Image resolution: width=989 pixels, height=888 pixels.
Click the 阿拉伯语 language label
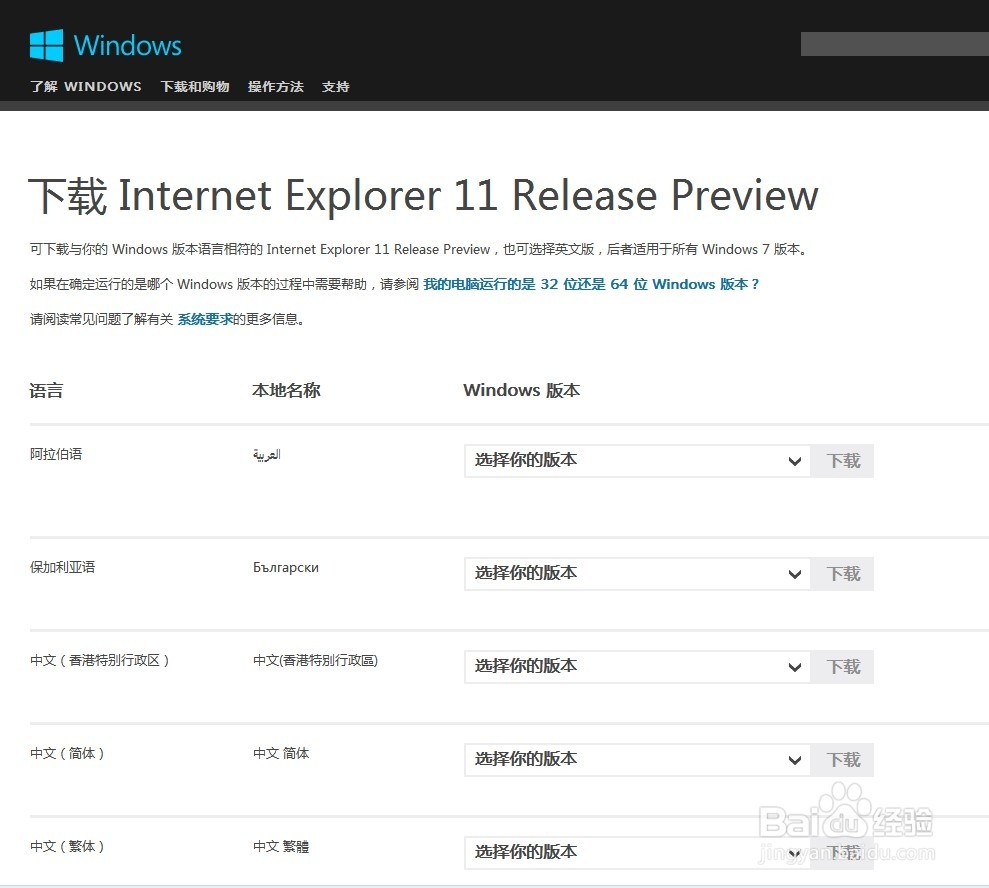[56, 454]
